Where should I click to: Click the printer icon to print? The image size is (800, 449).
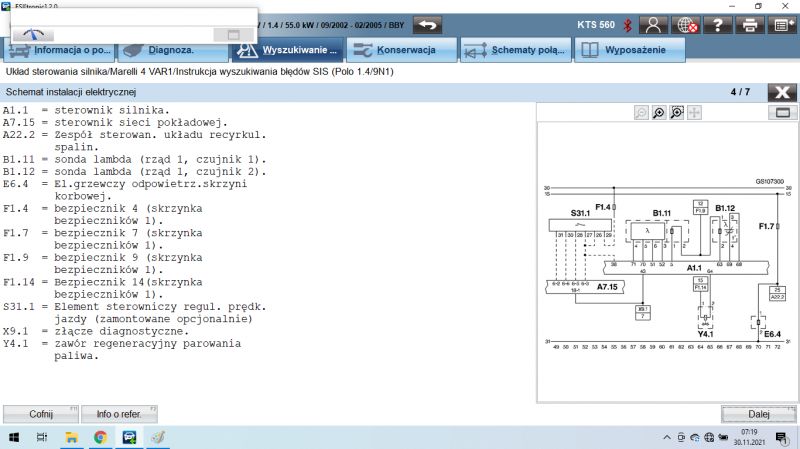[x=749, y=24]
